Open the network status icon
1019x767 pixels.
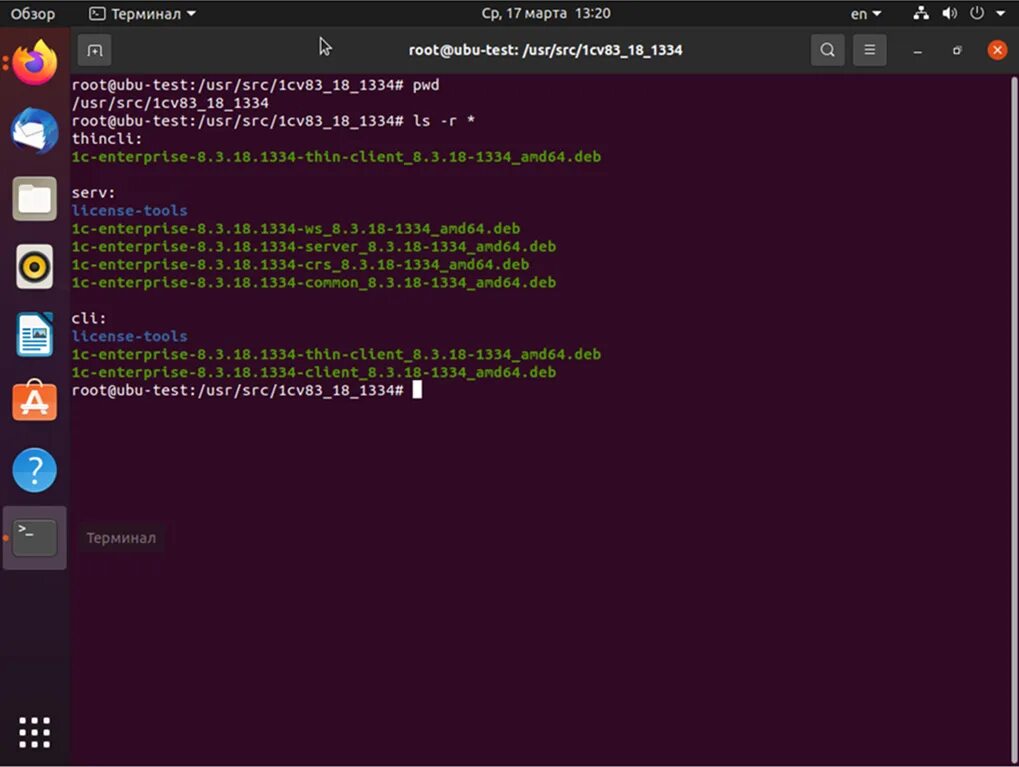point(921,13)
